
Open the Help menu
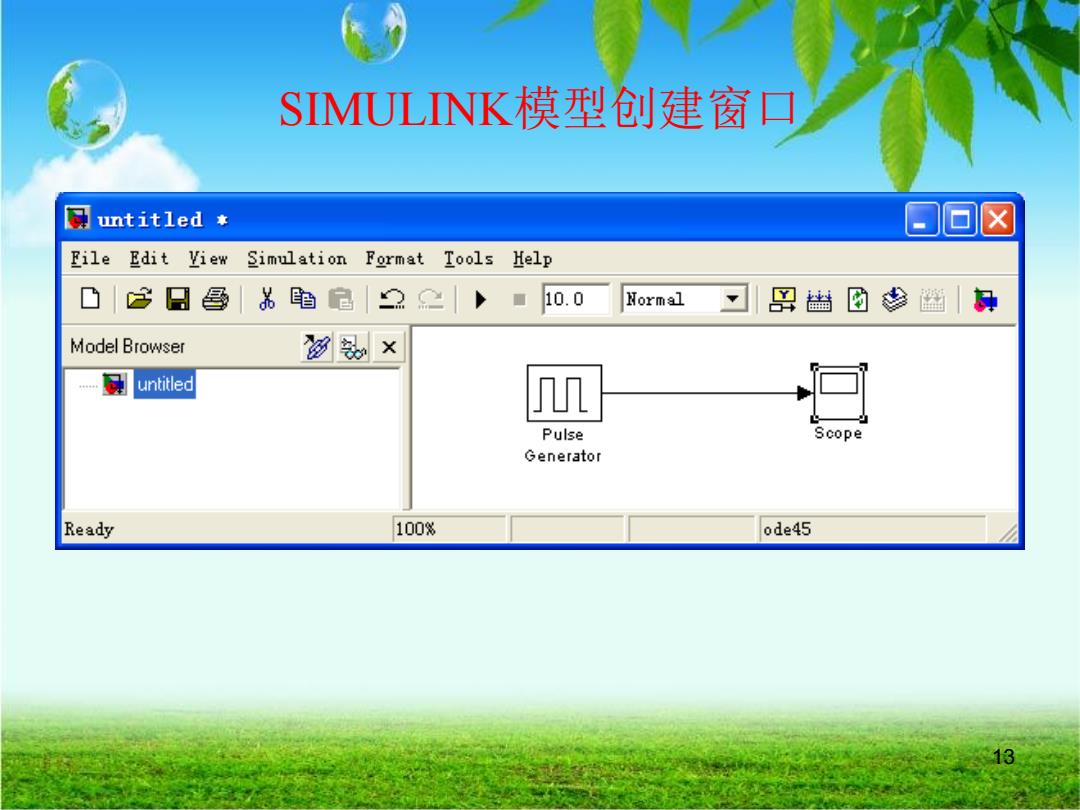532,259
